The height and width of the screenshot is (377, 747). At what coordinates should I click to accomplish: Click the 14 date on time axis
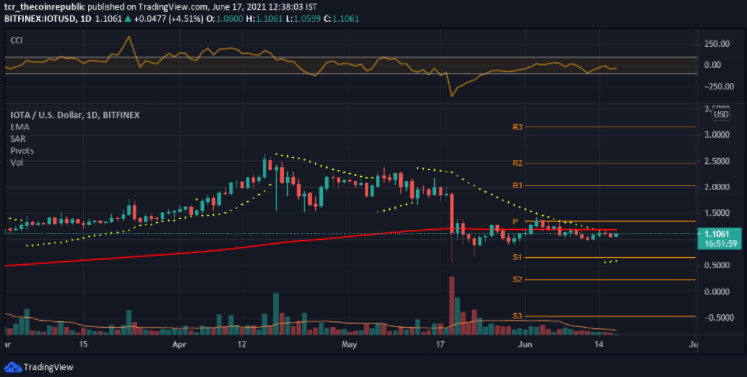pyautogui.click(x=598, y=344)
